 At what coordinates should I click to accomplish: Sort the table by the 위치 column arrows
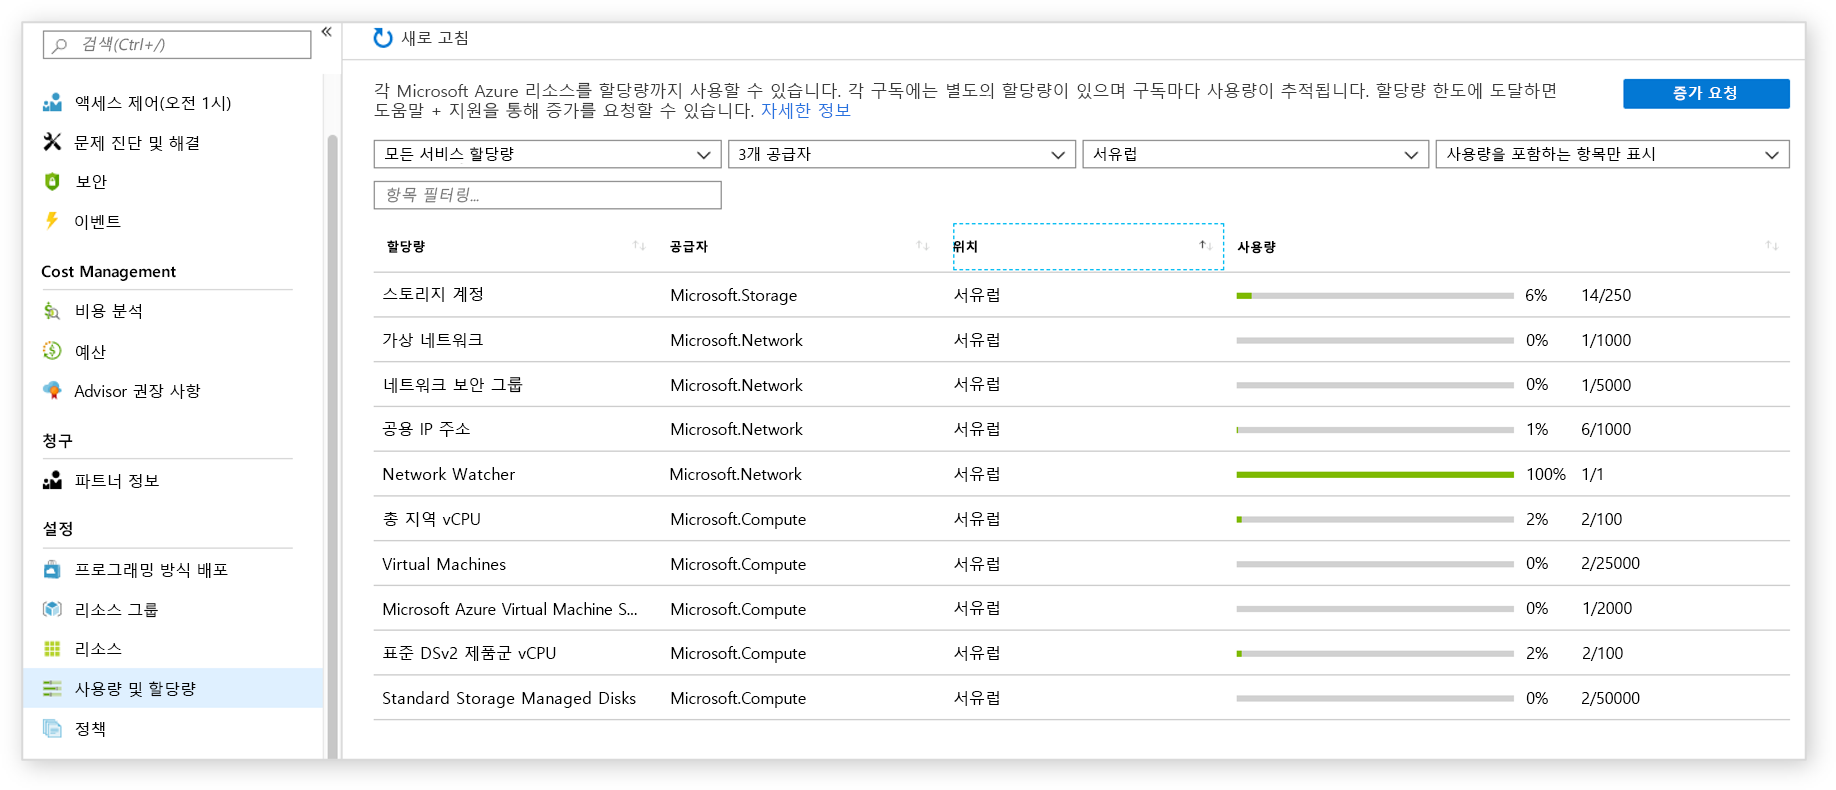coord(1206,246)
